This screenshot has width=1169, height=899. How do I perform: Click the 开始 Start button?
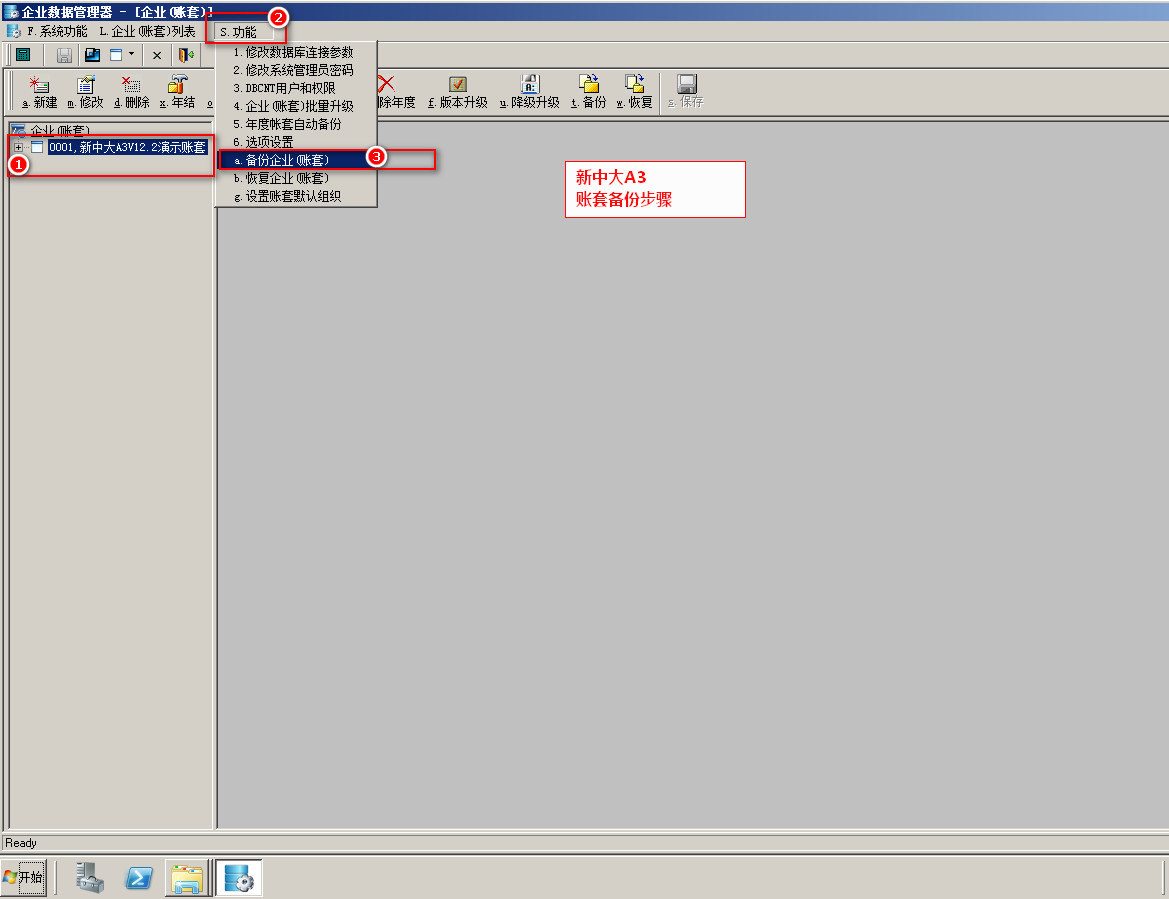(24, 878)
